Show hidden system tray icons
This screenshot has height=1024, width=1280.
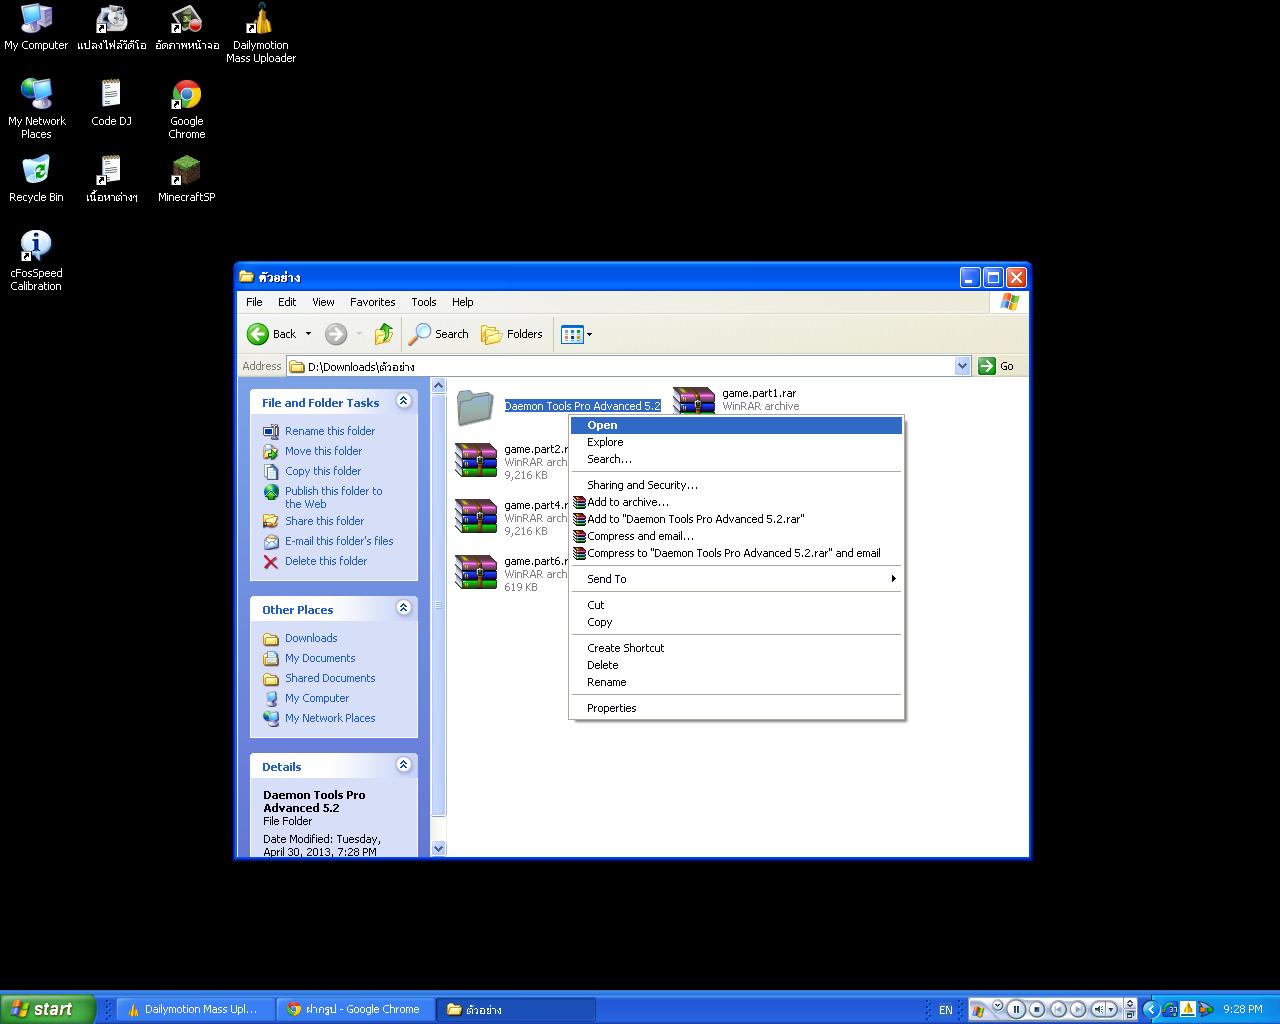[1151, 1009]
